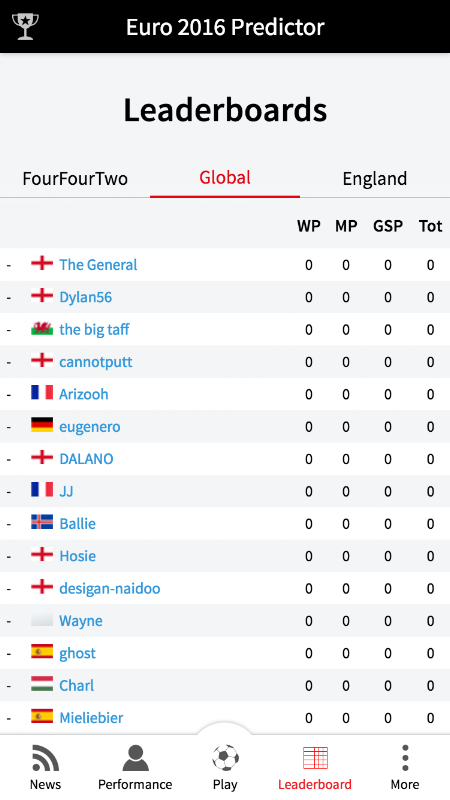Open The General's profile link
The image size is (450, 800).
tap(98, 264)
